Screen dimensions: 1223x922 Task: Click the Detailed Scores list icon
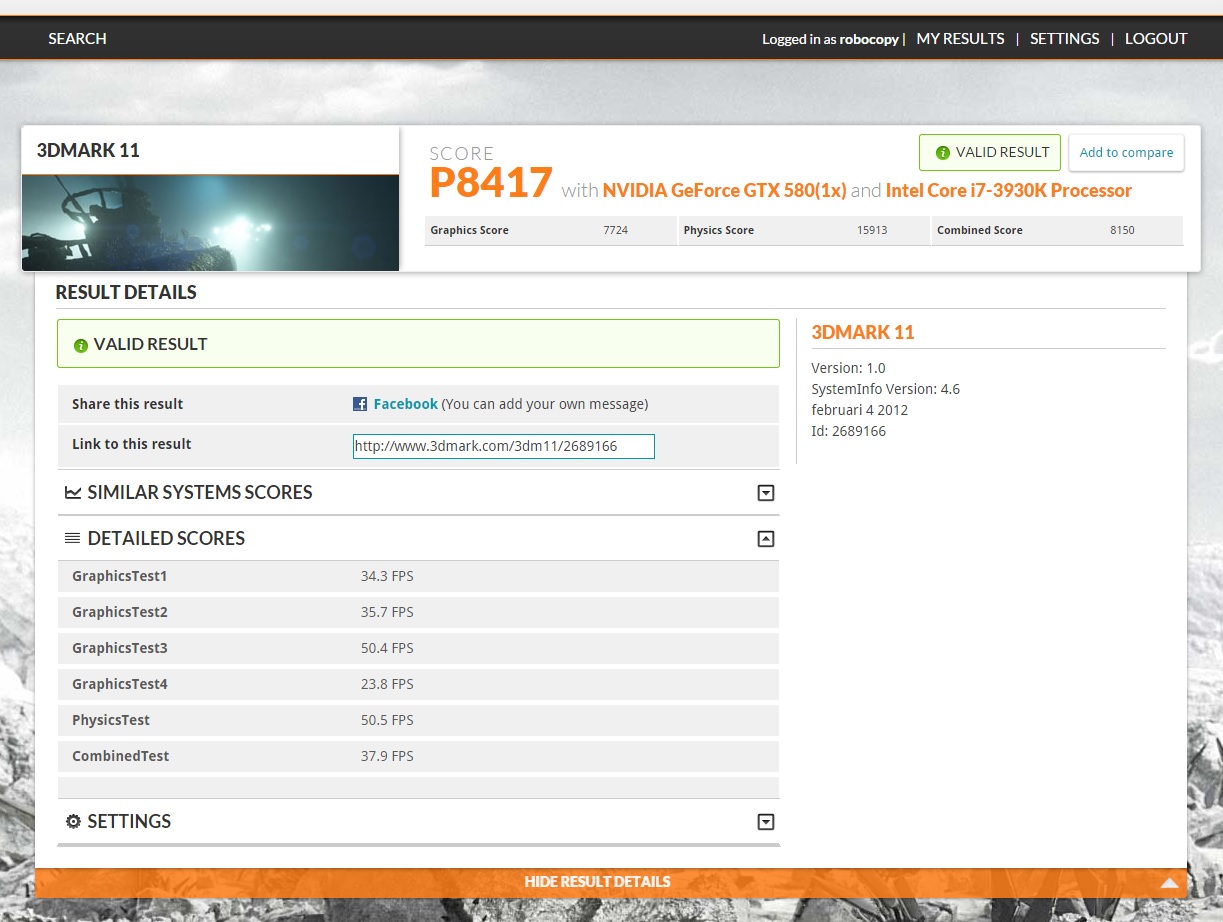click(x=73, y=538)
